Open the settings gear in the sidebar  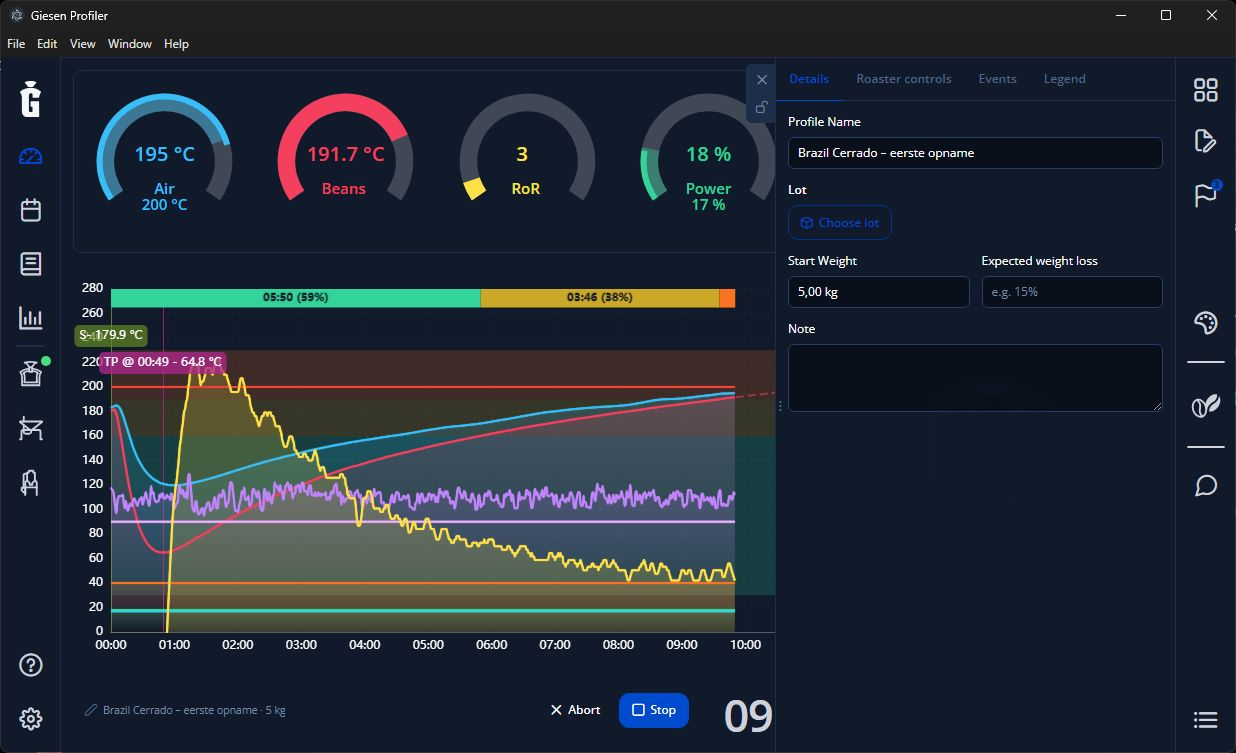[31, 718]
